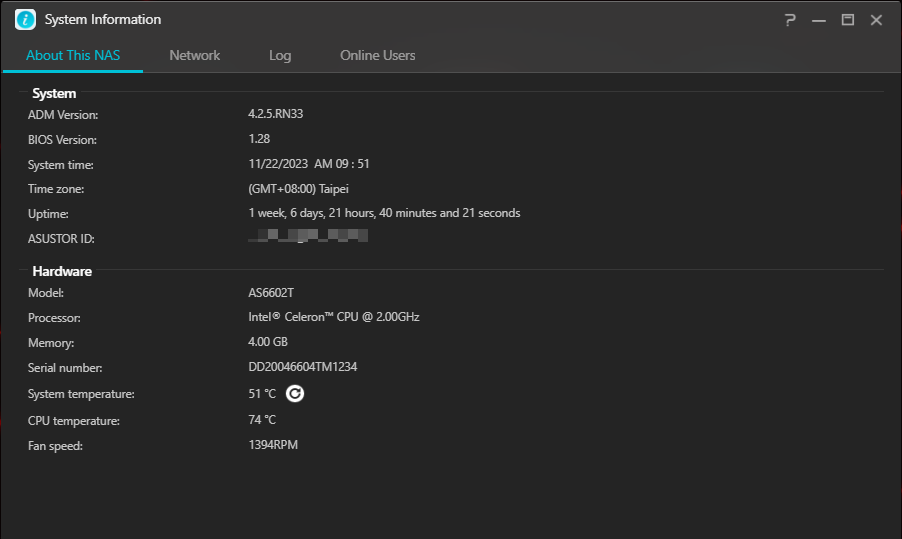This screenshot has width=902, height=539.
Task: Open the Log tab
Action: click(280, 56)
